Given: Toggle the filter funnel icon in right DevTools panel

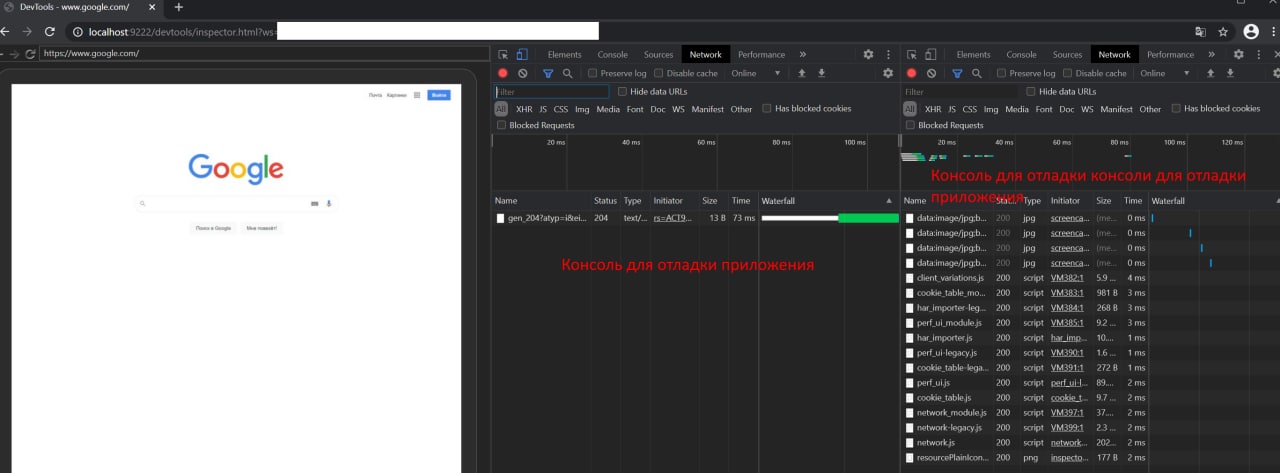Looking at the screenshot, I should coord(957,73).
